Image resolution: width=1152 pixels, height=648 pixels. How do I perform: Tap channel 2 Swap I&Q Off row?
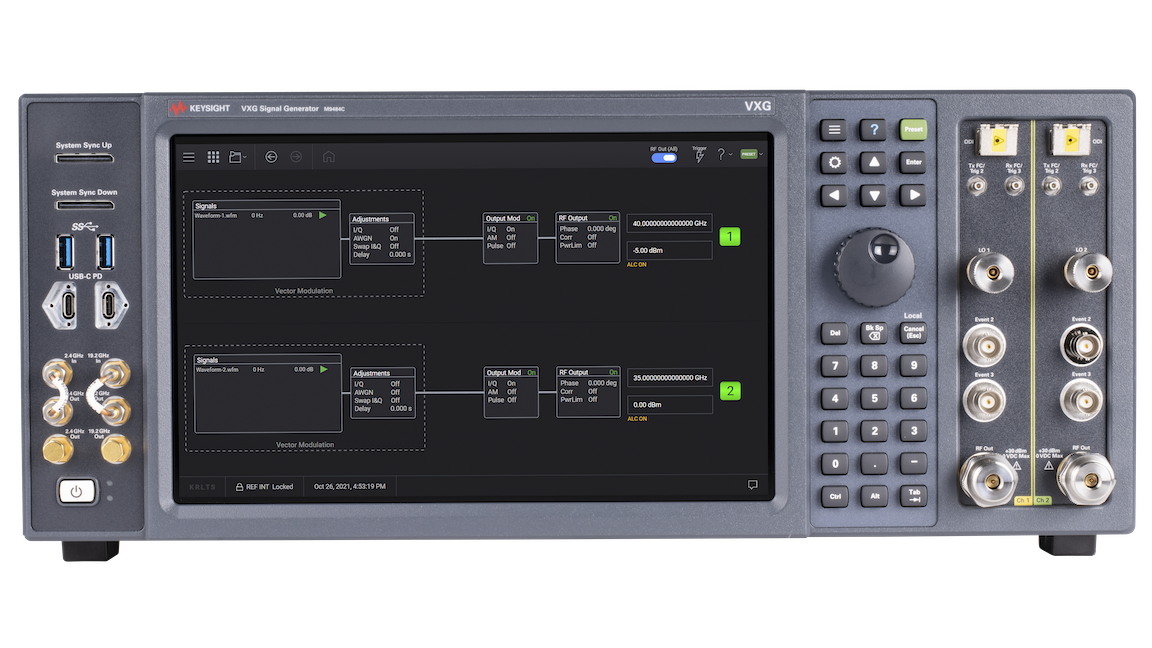383,400
